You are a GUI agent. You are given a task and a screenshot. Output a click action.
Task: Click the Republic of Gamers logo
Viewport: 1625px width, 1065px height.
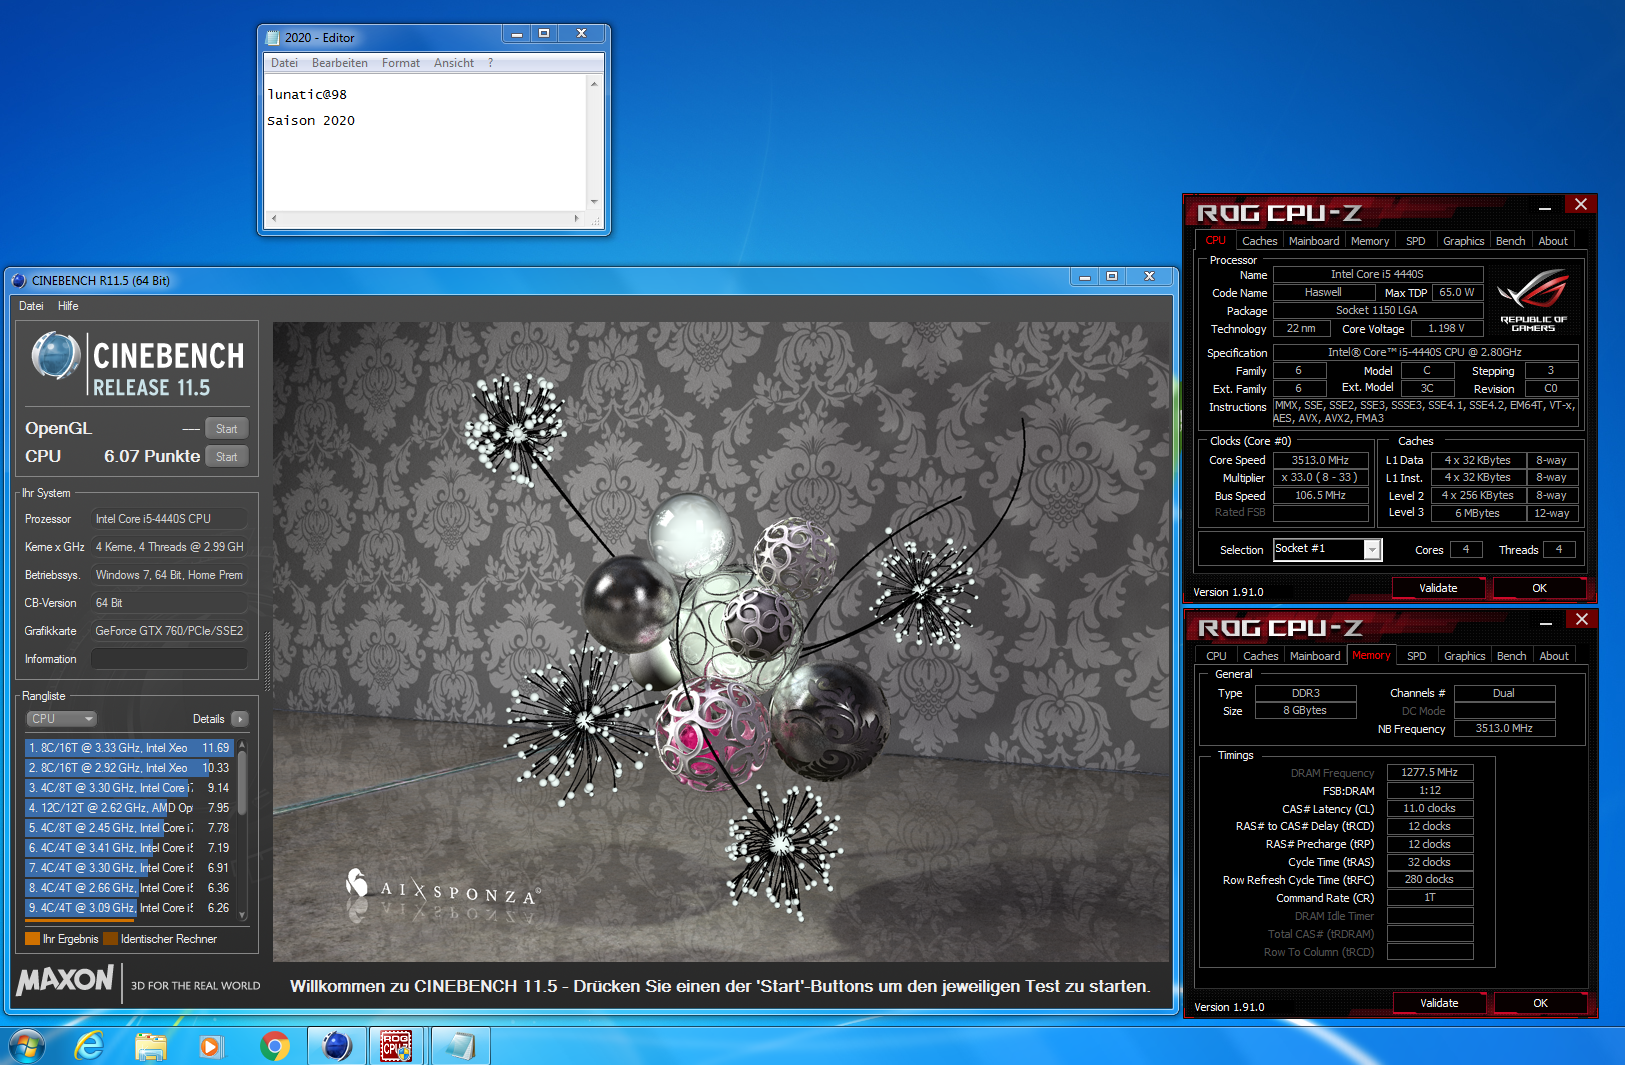pyautogui.click(x=1533, y=300)
